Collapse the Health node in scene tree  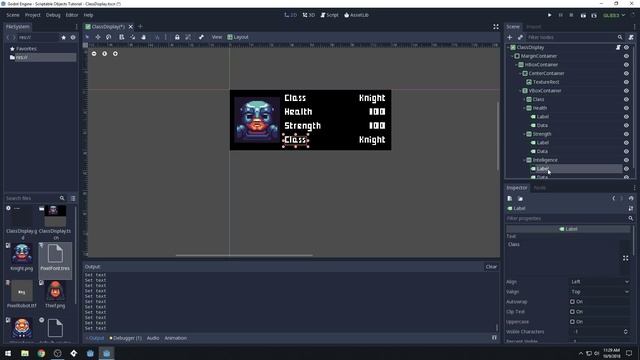point(524,108)
